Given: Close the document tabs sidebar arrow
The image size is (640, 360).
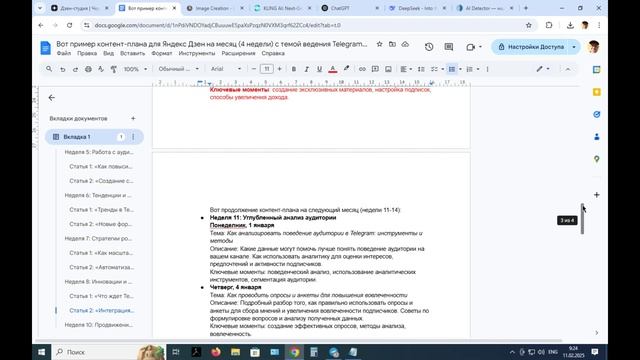Looking at the screenshot, I should pos(51,98).
